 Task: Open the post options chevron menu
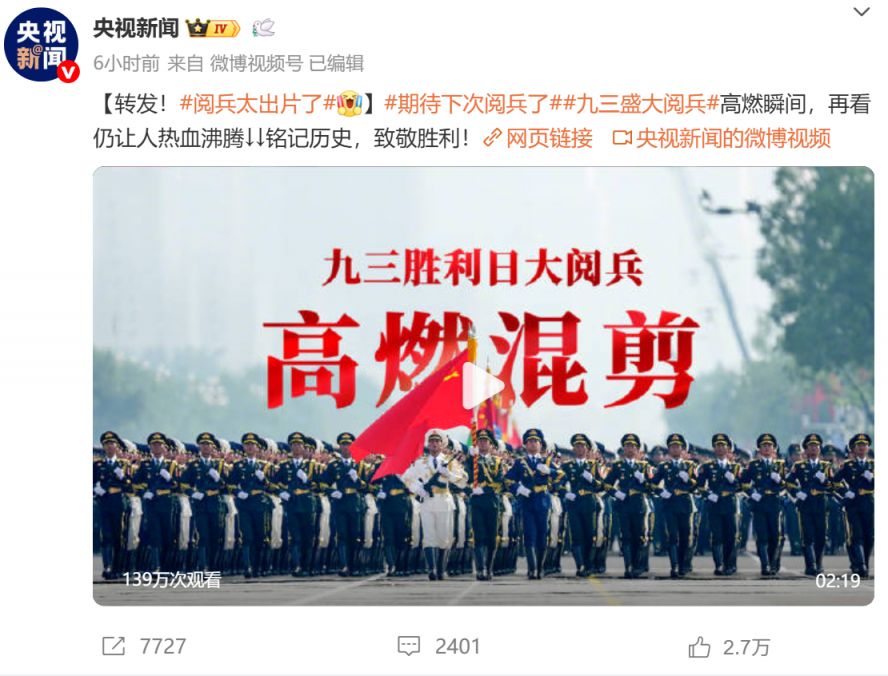(861, 11)
